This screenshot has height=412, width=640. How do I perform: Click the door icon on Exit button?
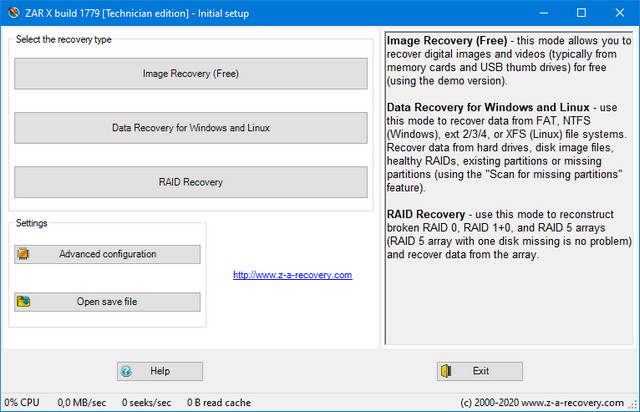(446, 371)
